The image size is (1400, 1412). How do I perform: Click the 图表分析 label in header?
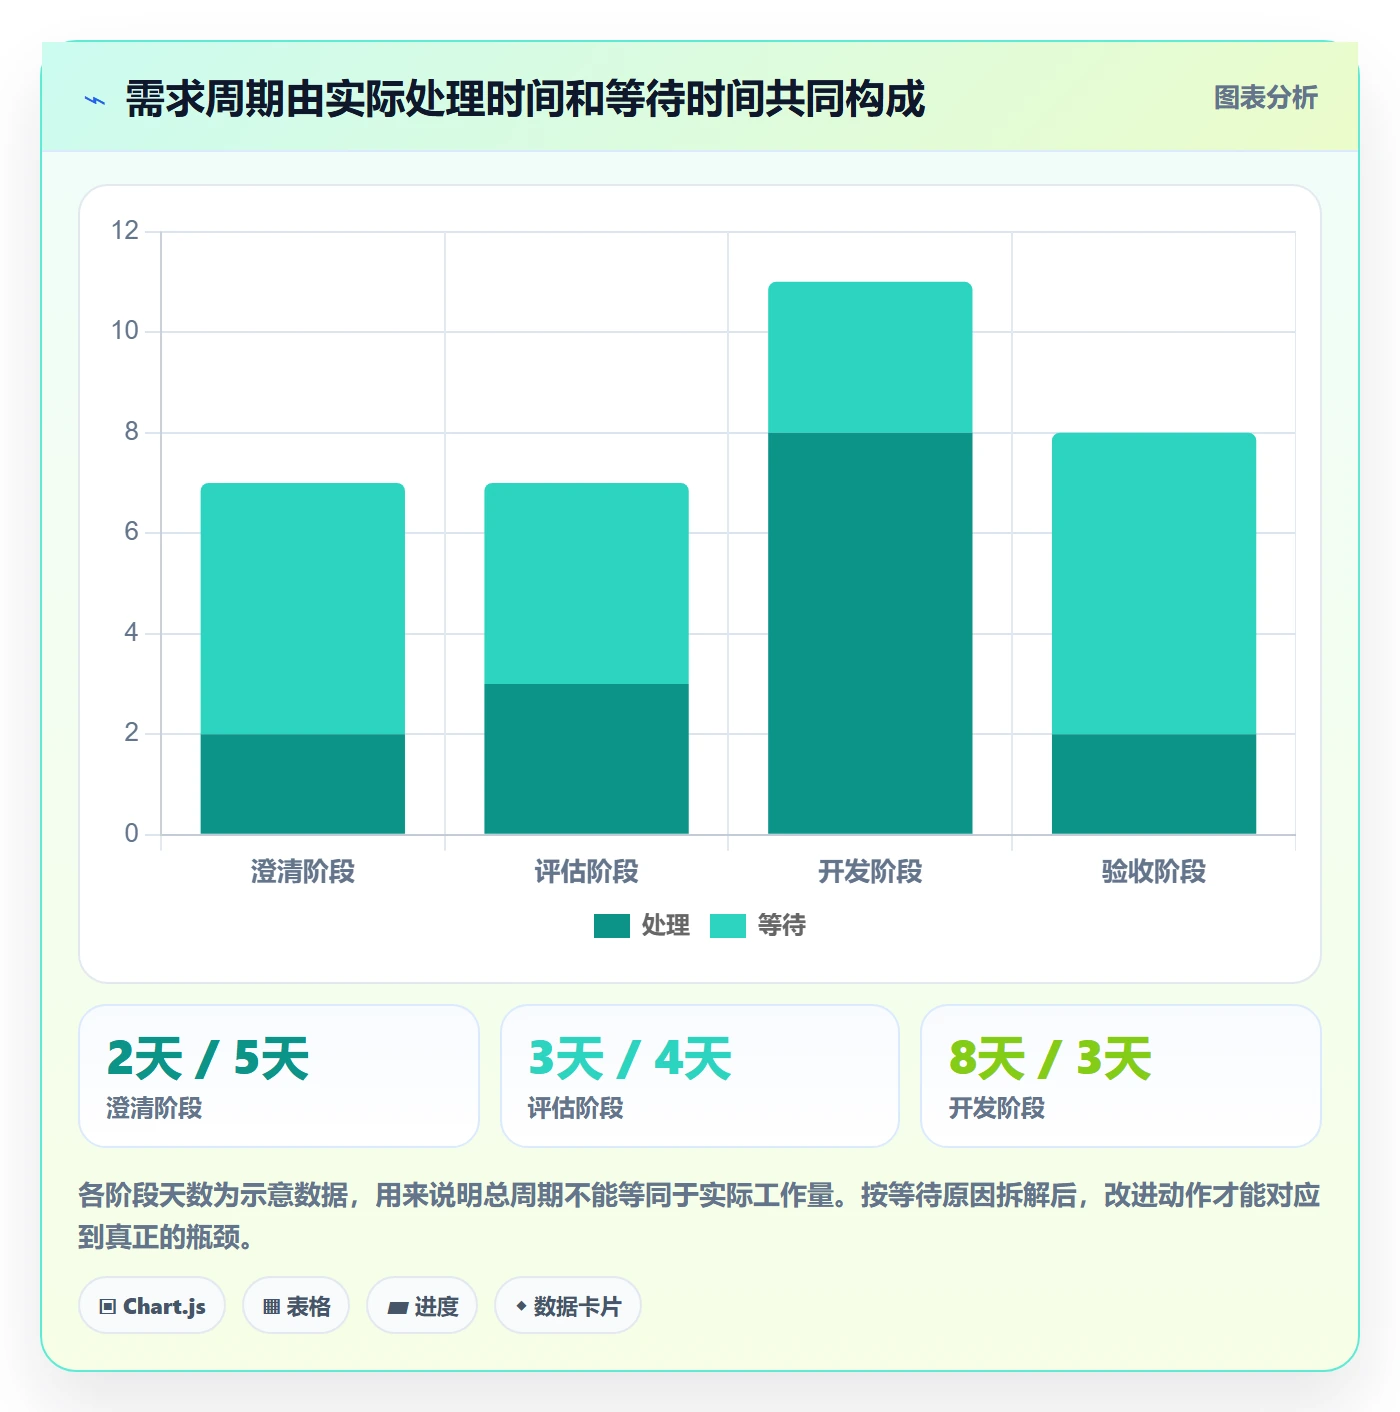(x=1265, y=98)
